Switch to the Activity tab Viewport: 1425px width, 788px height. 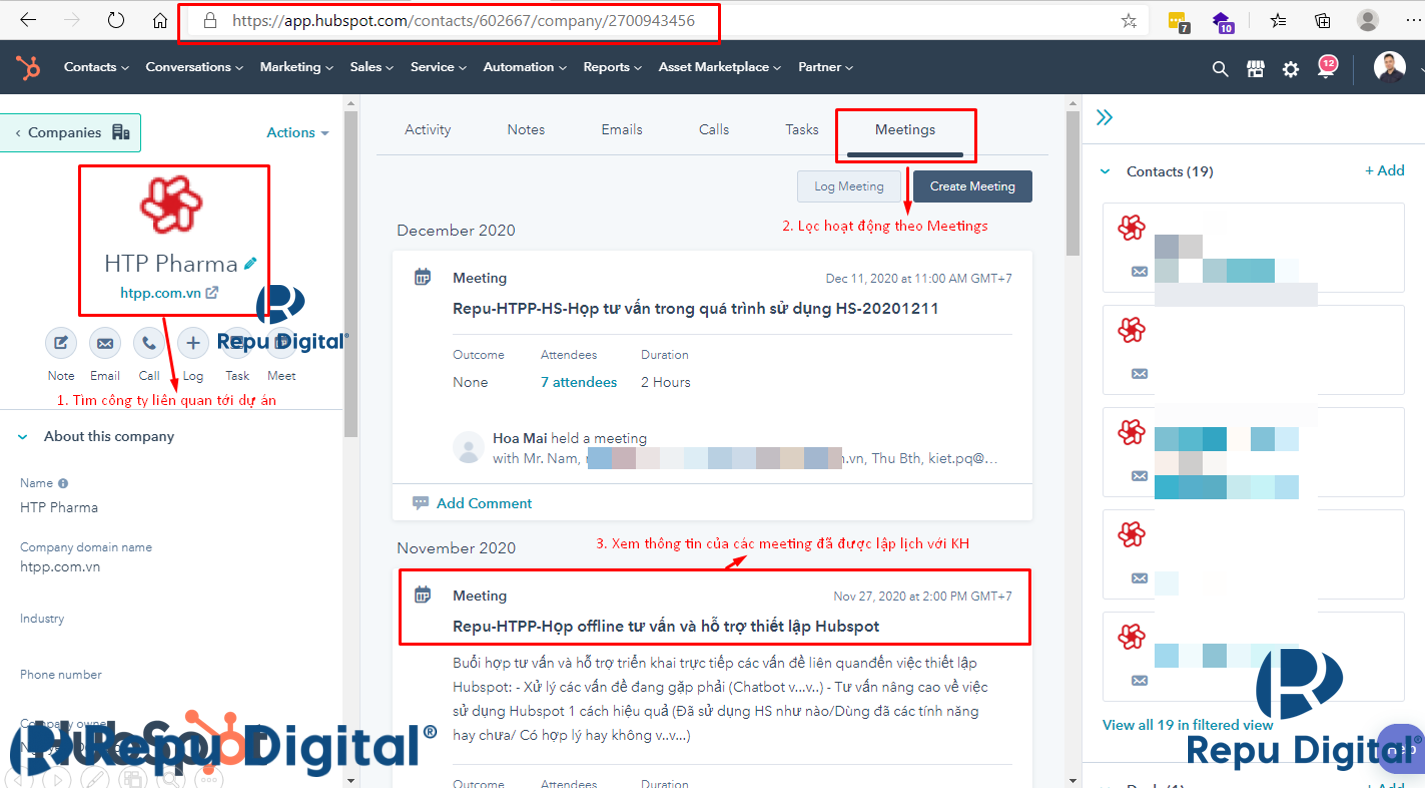tap(427, 130)
